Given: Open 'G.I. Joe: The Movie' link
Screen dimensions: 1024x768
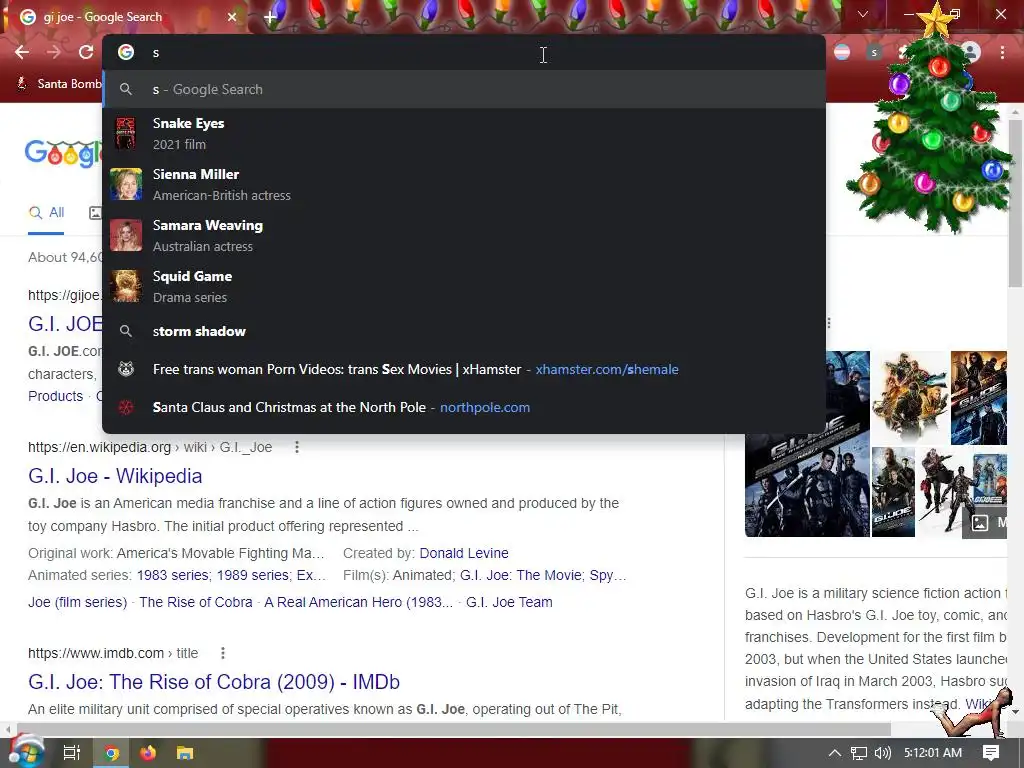Looking at the screenshot, I should click(x=520, y=575).
